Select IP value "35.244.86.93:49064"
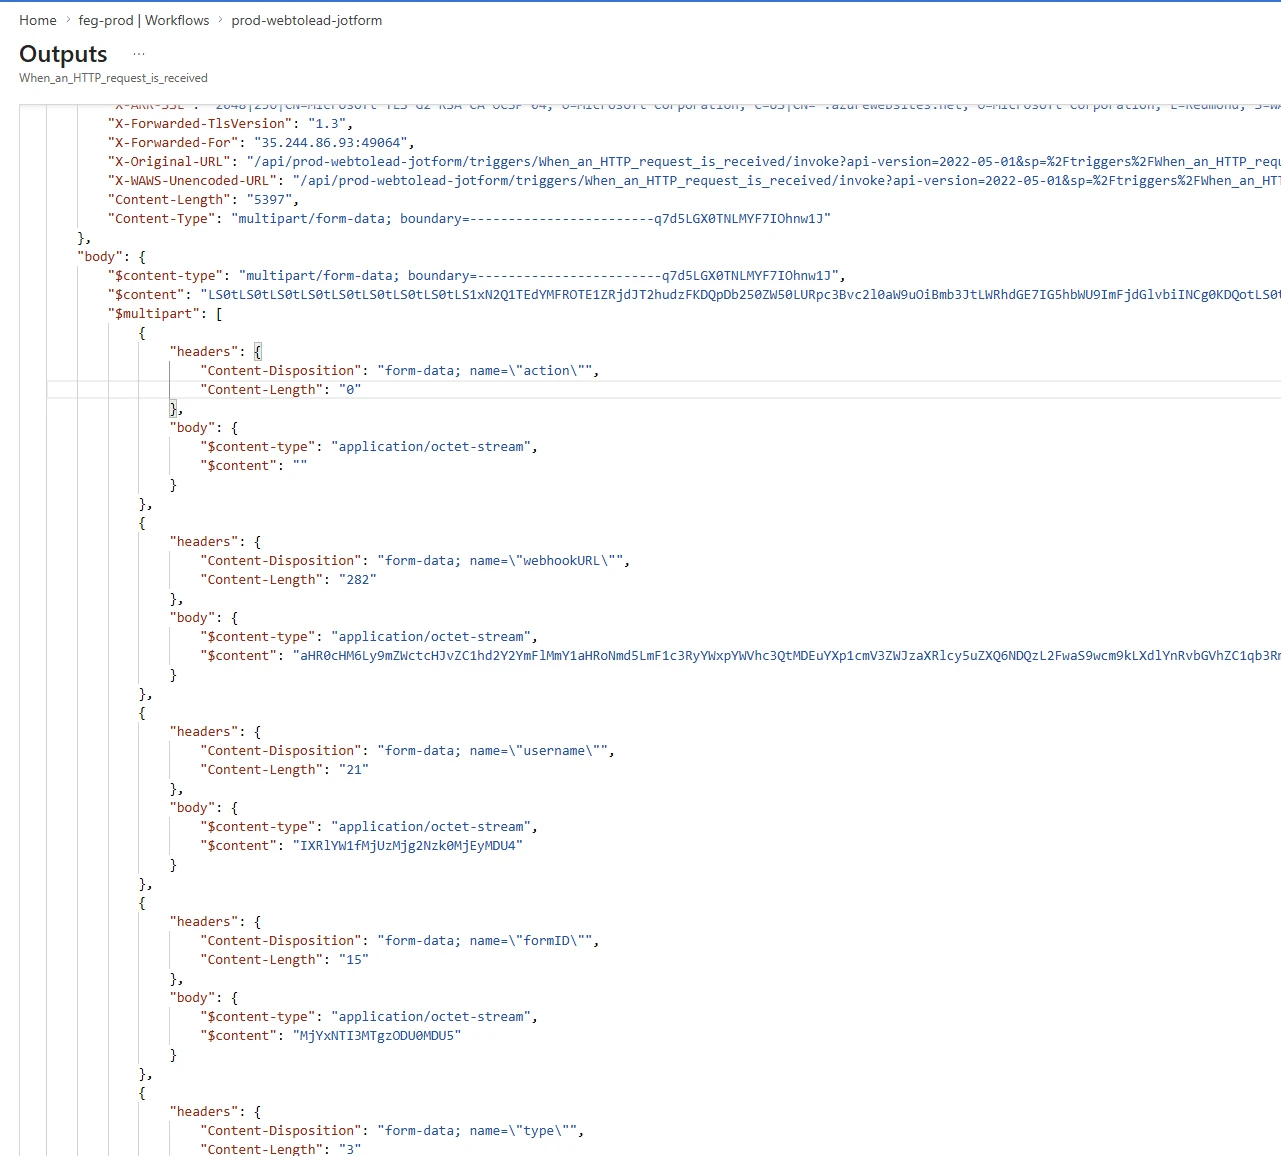Viewport: 1281px width, 1156px height. [x=331, y=143]
